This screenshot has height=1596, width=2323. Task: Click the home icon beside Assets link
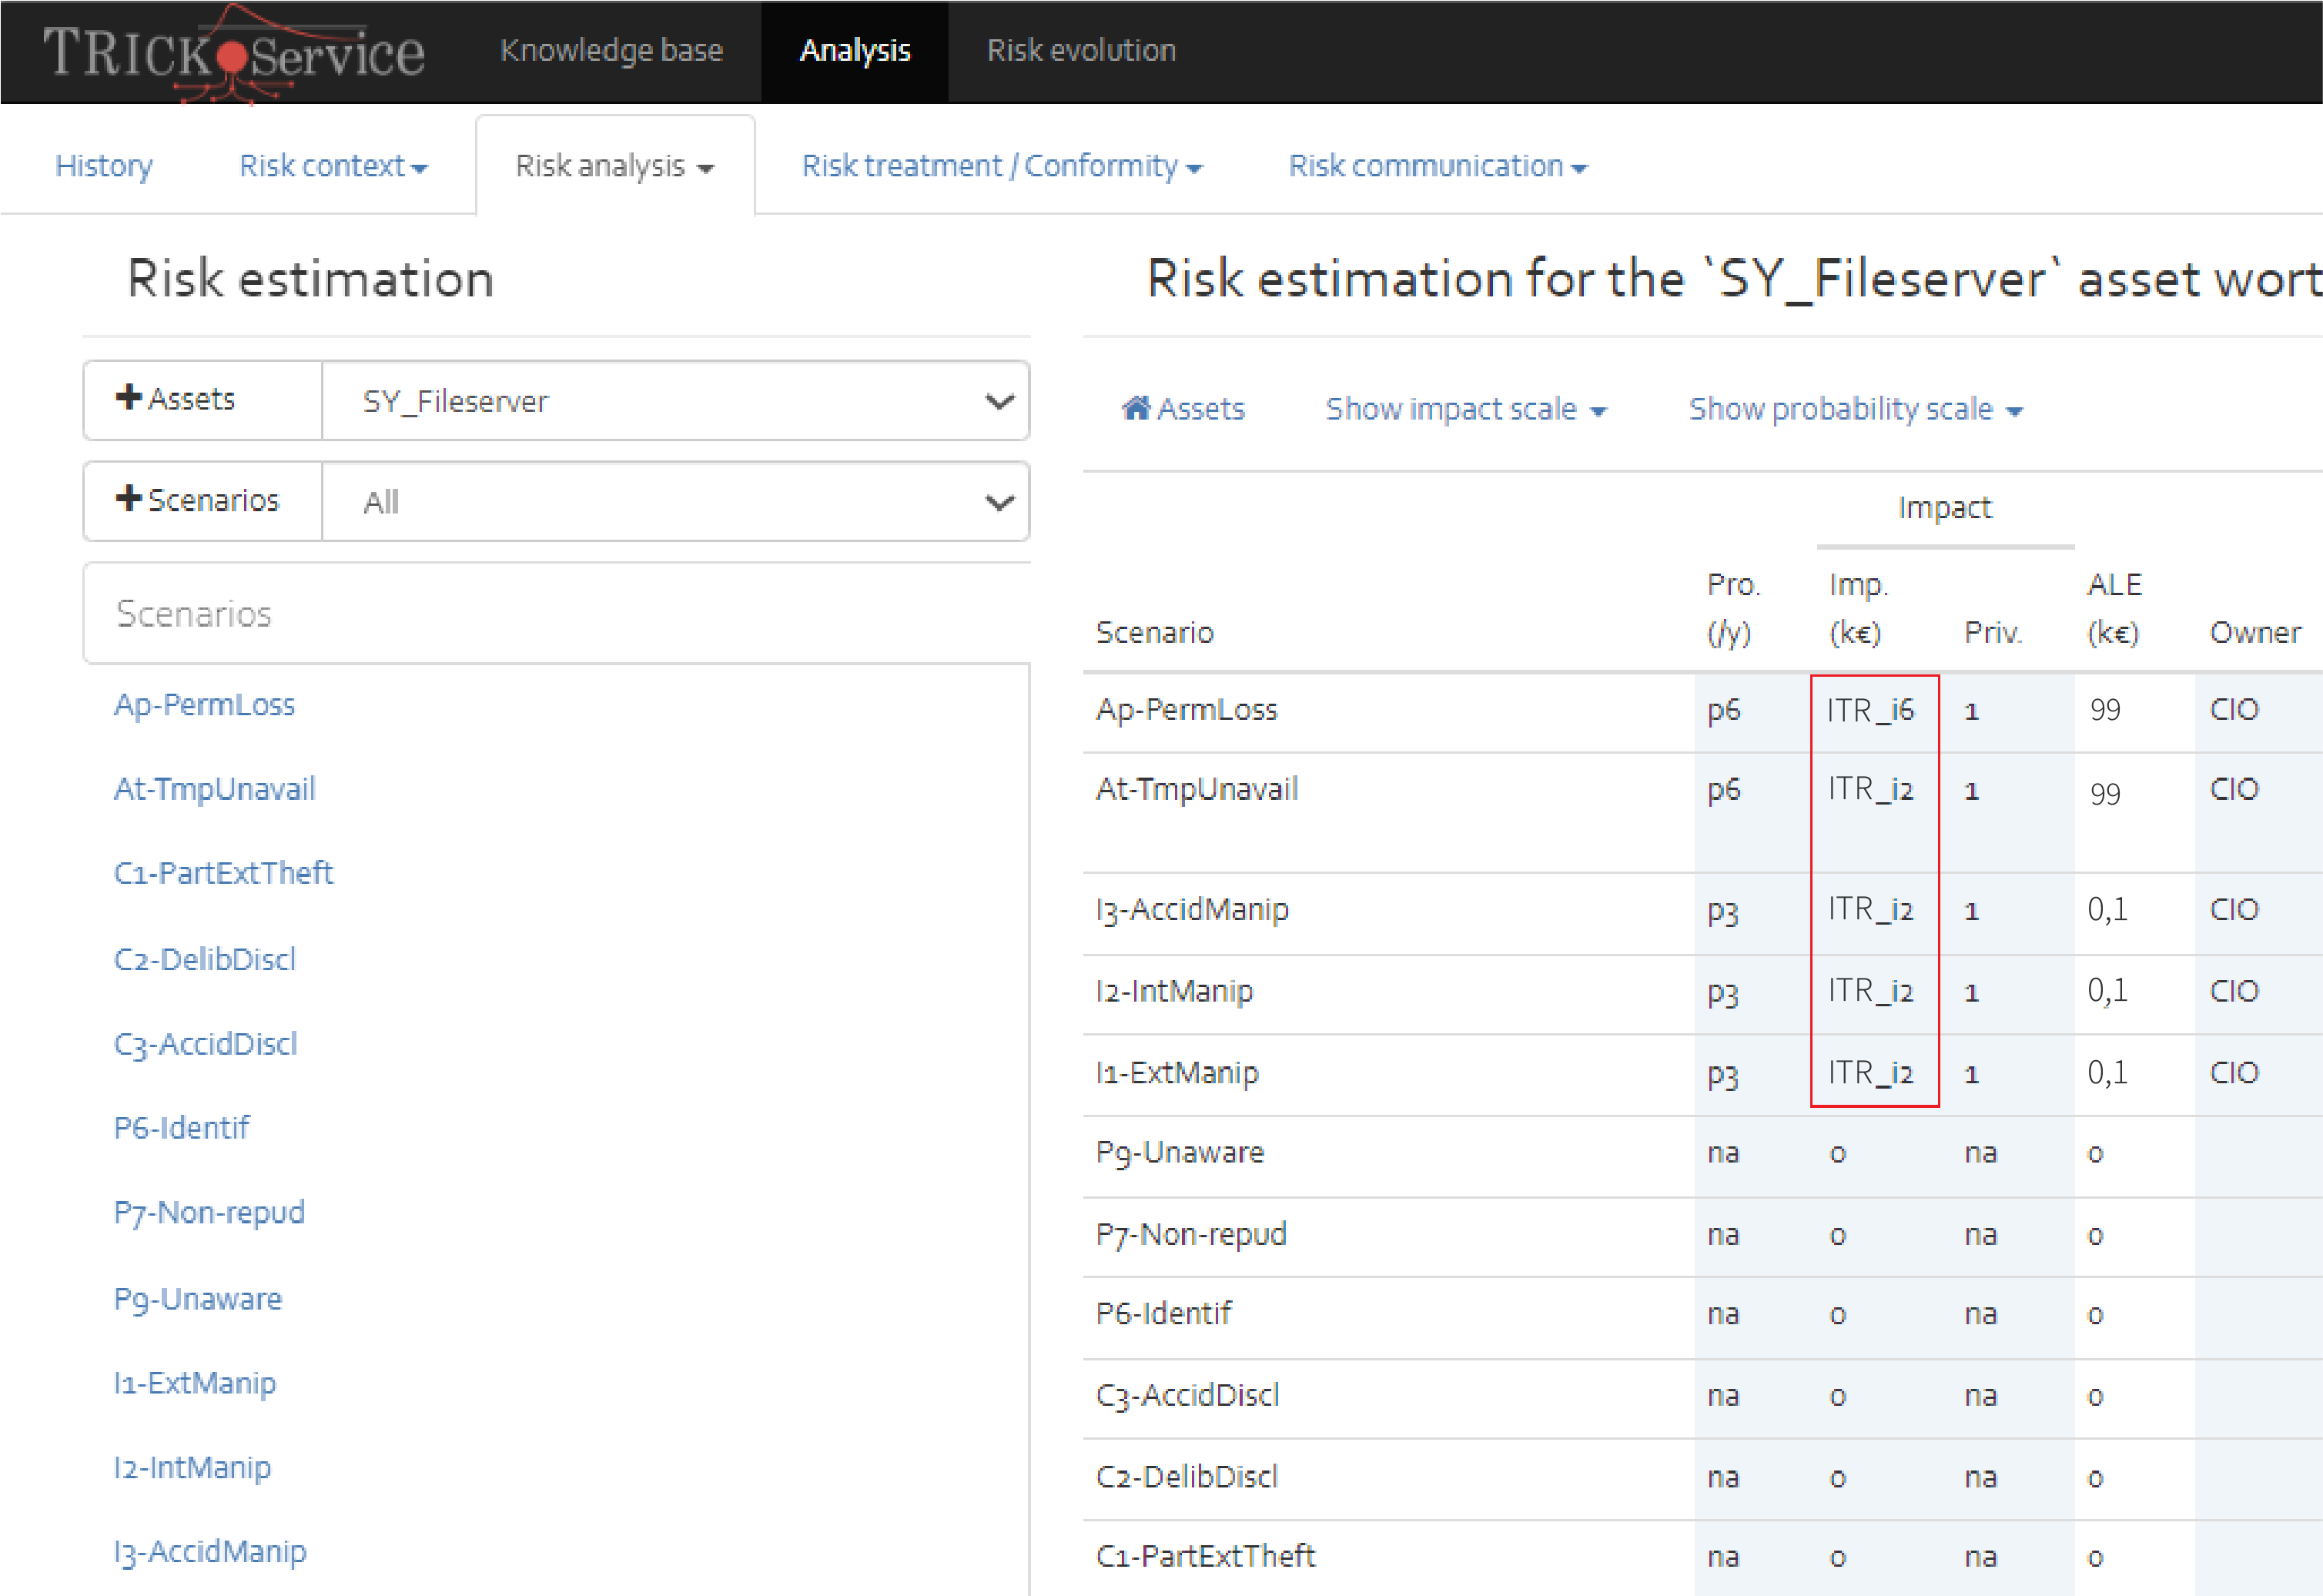pyautogui.click(x=1136, y=408)
